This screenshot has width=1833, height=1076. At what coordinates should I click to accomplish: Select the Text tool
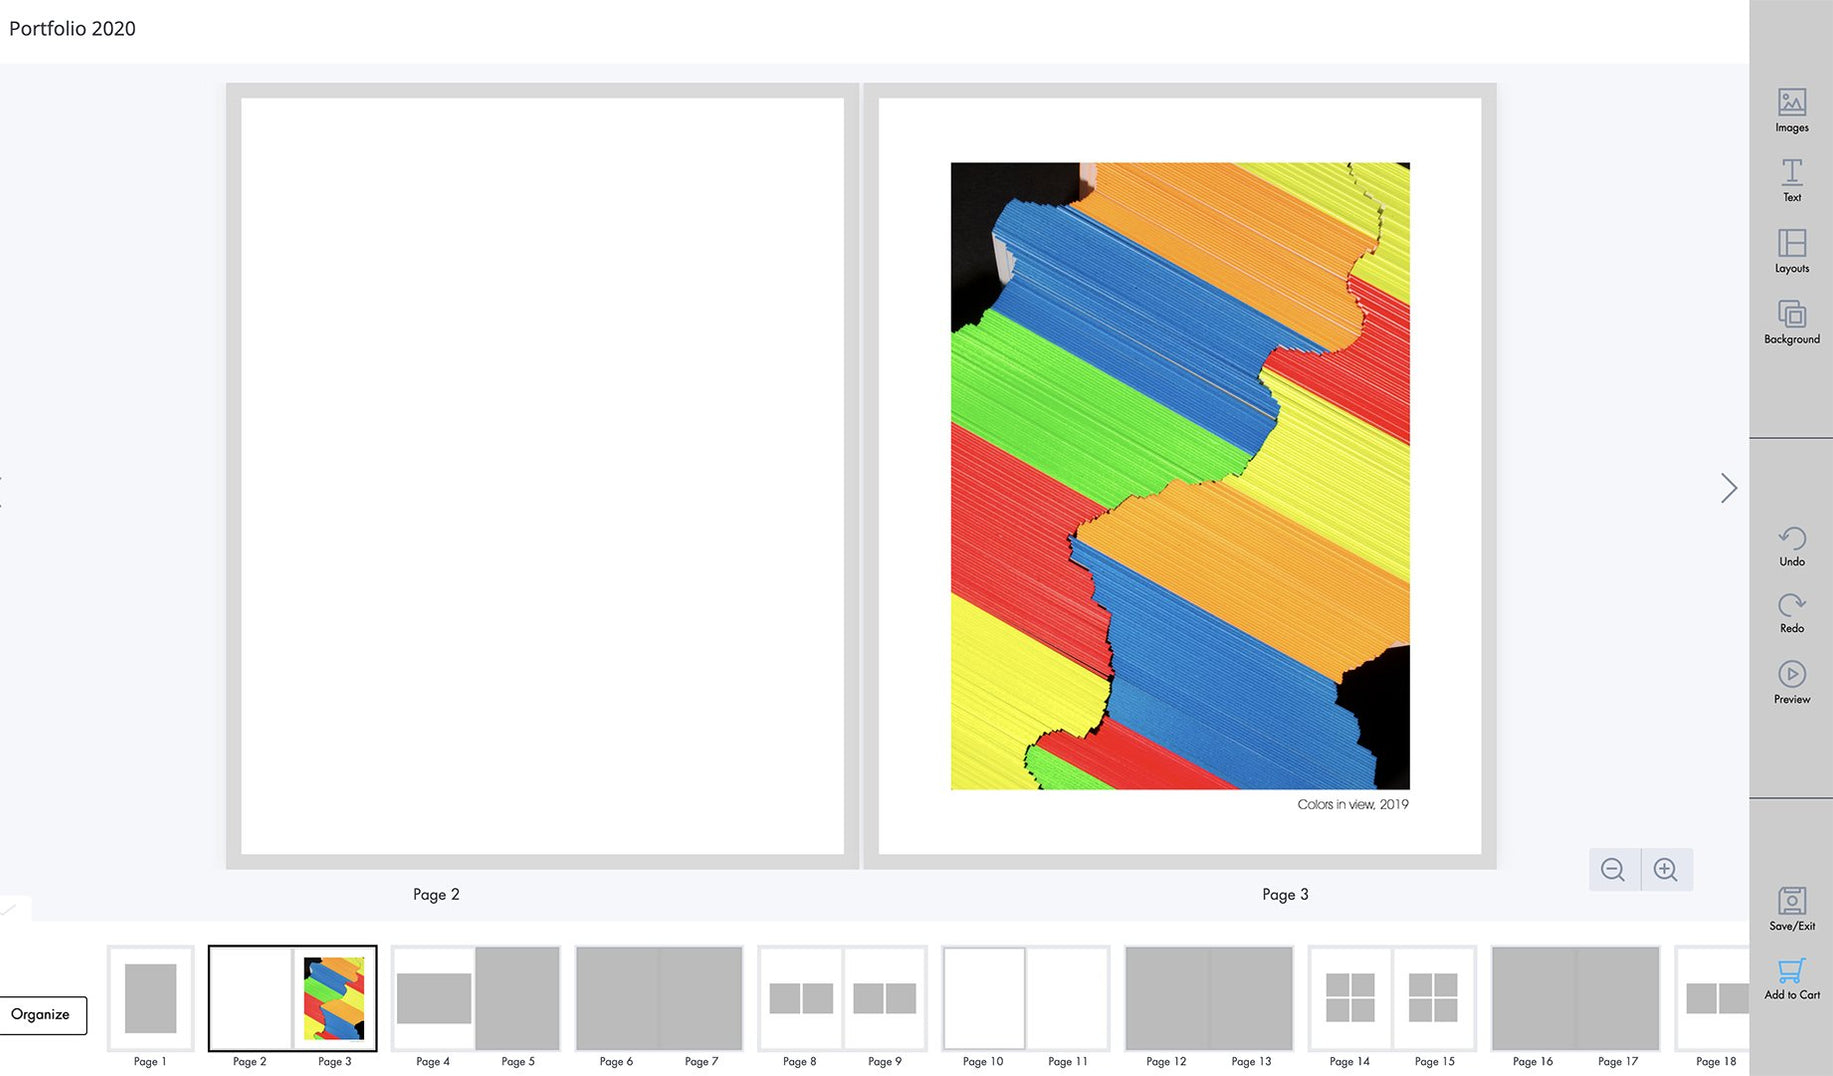click(1791, 180)
